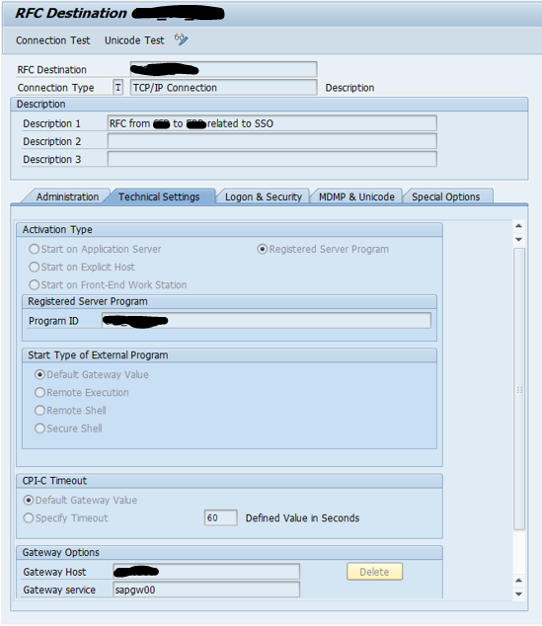The width and height of the screenshot is (542, 626).
Task: Click the yellow Delete button
Action: coord(374,572)
